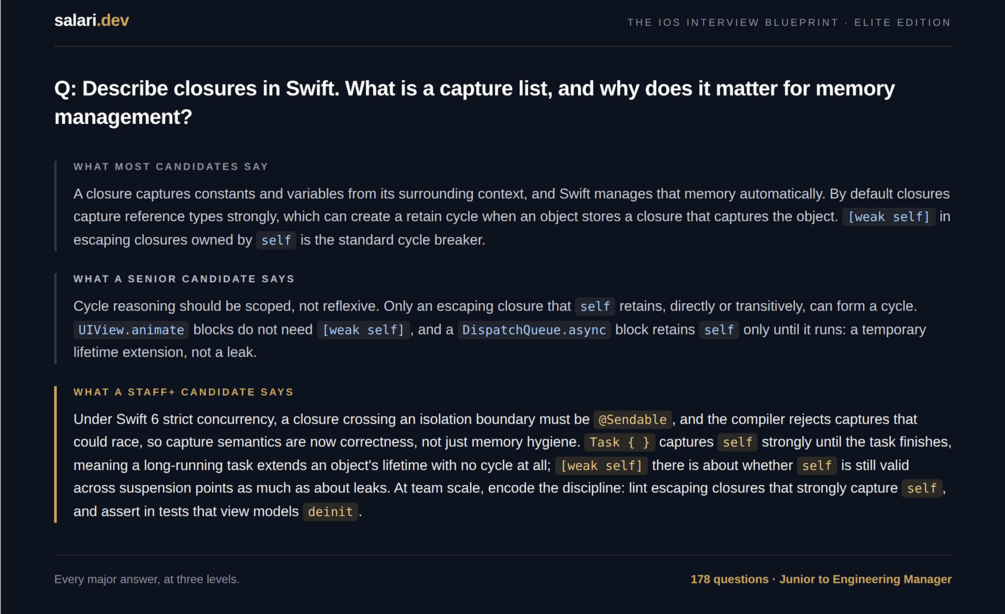Screen dimensions: 1005x614
Task: Click the self chip after 'escaping closure that'
Action: (x=595, y=306)
